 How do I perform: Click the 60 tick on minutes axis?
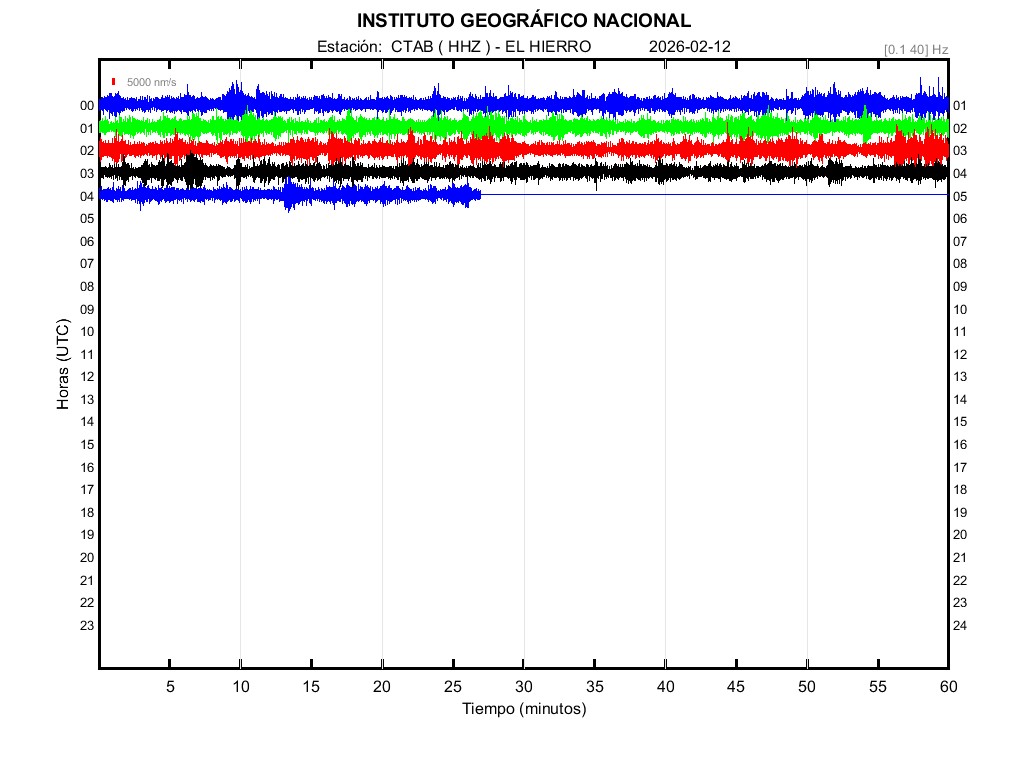[947, 687]
